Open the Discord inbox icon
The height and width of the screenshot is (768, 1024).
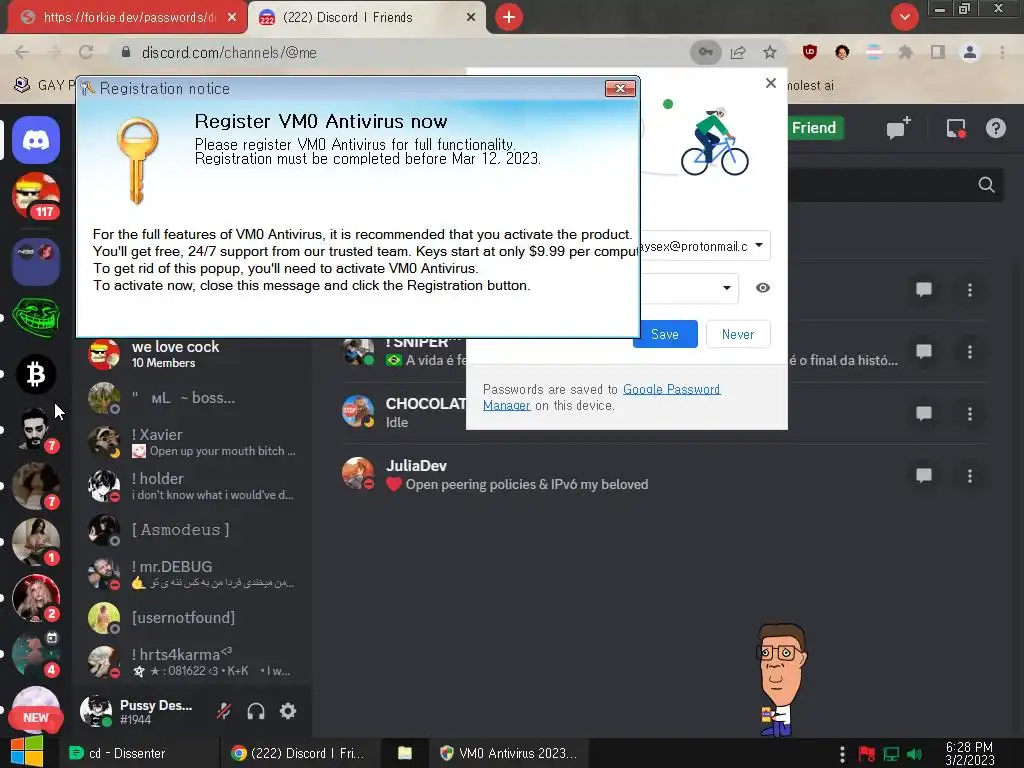click(x=956, y=128)
